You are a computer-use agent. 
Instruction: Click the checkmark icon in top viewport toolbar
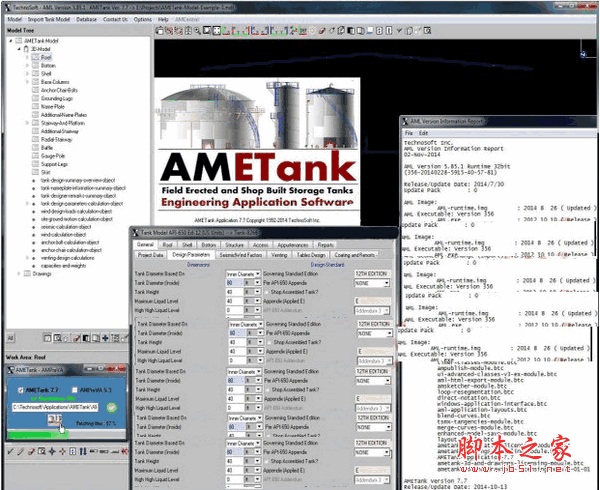399,31
